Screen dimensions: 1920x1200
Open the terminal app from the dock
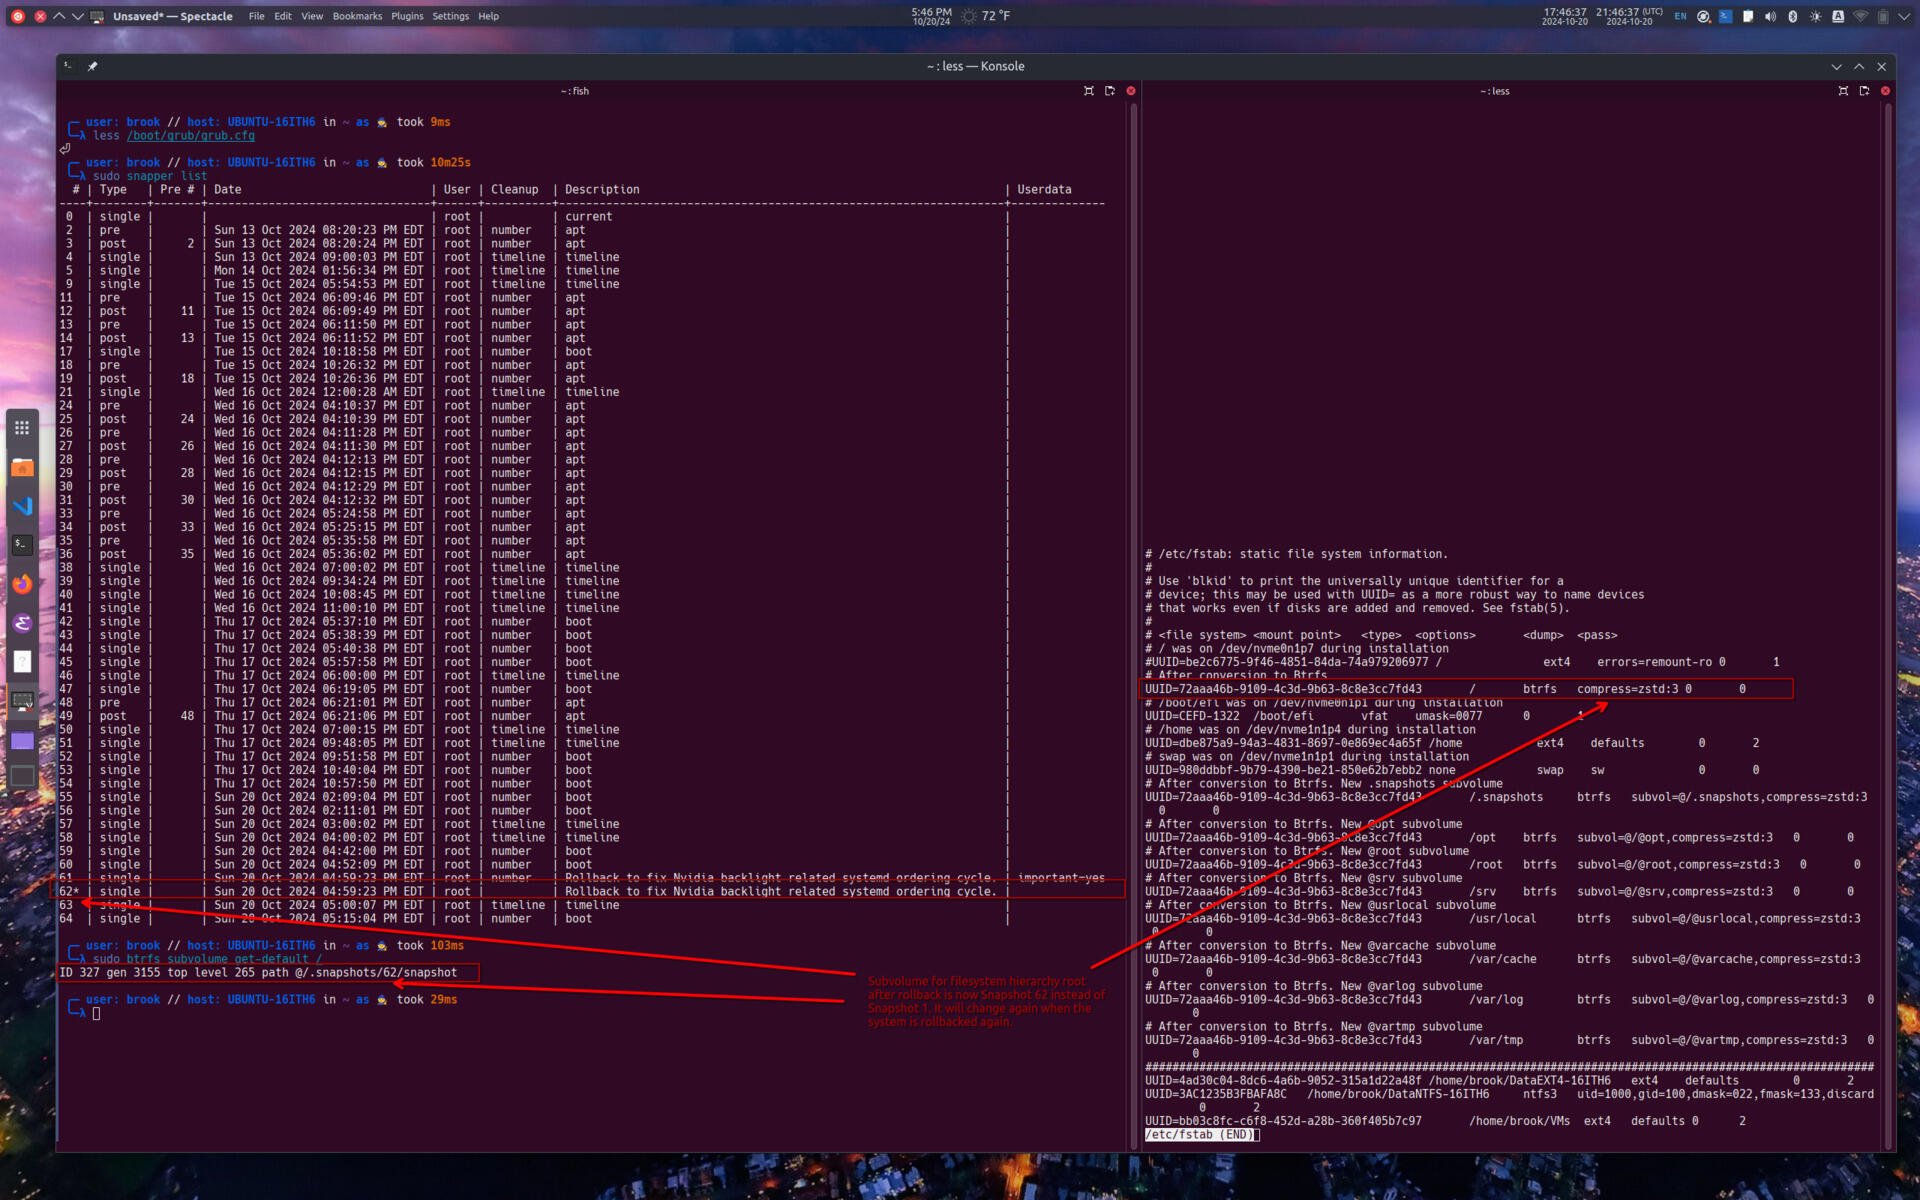[22, 545]
